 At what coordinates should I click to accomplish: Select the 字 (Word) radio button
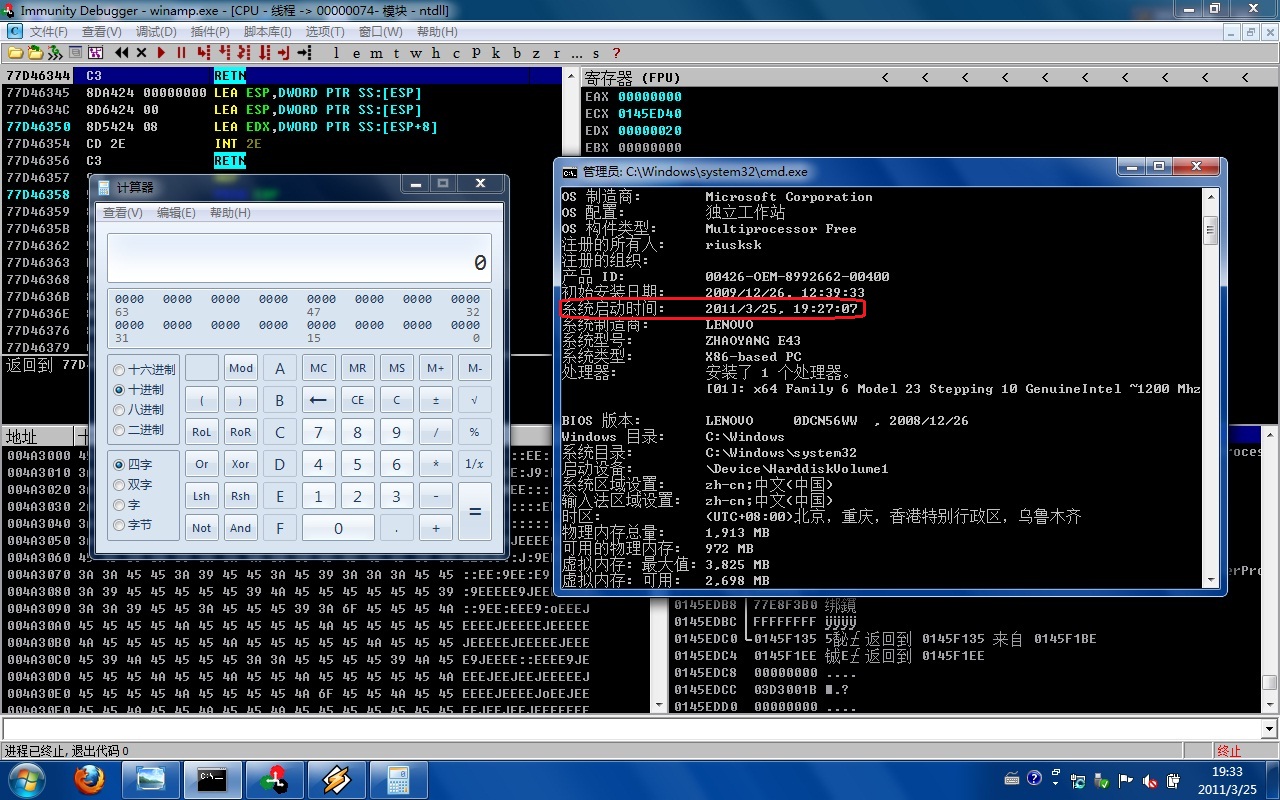(127, 504)
